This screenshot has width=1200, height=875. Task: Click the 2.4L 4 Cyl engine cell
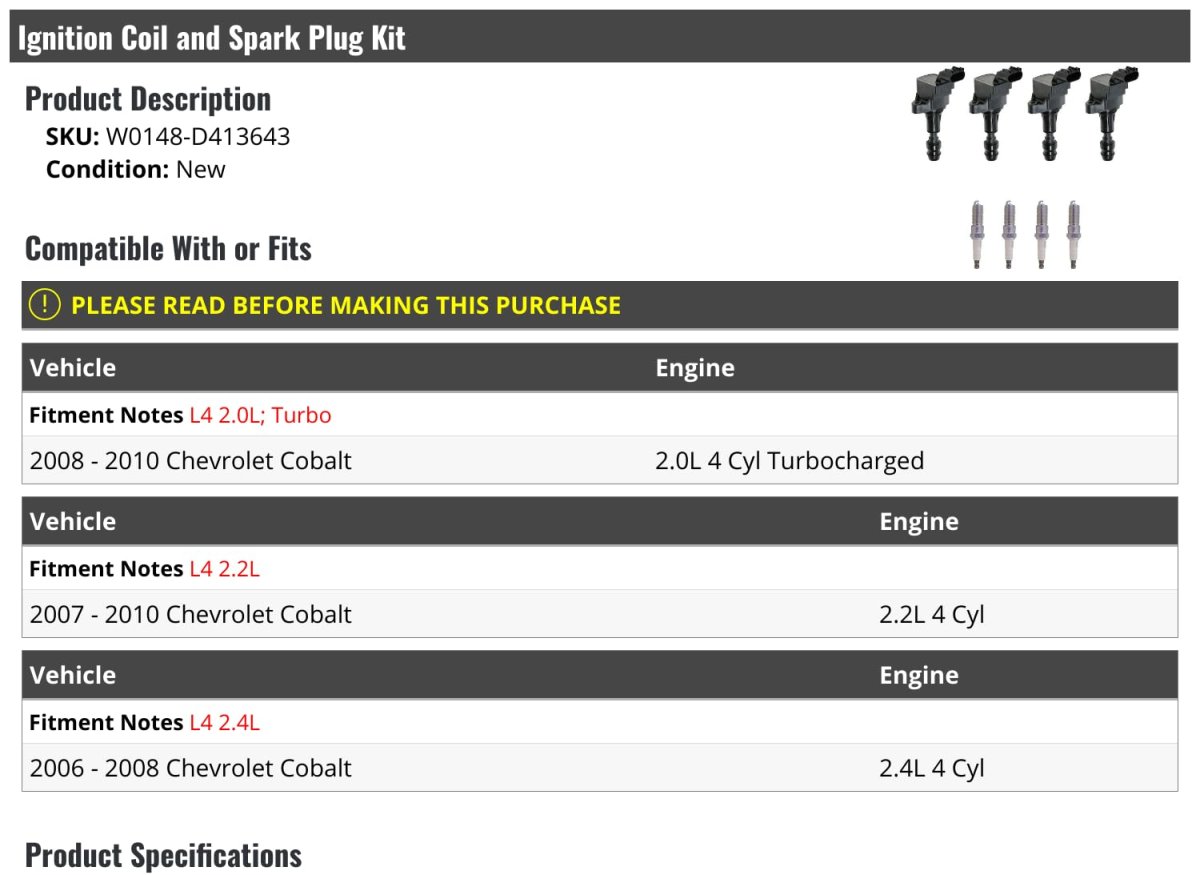(x=932, y=768)
